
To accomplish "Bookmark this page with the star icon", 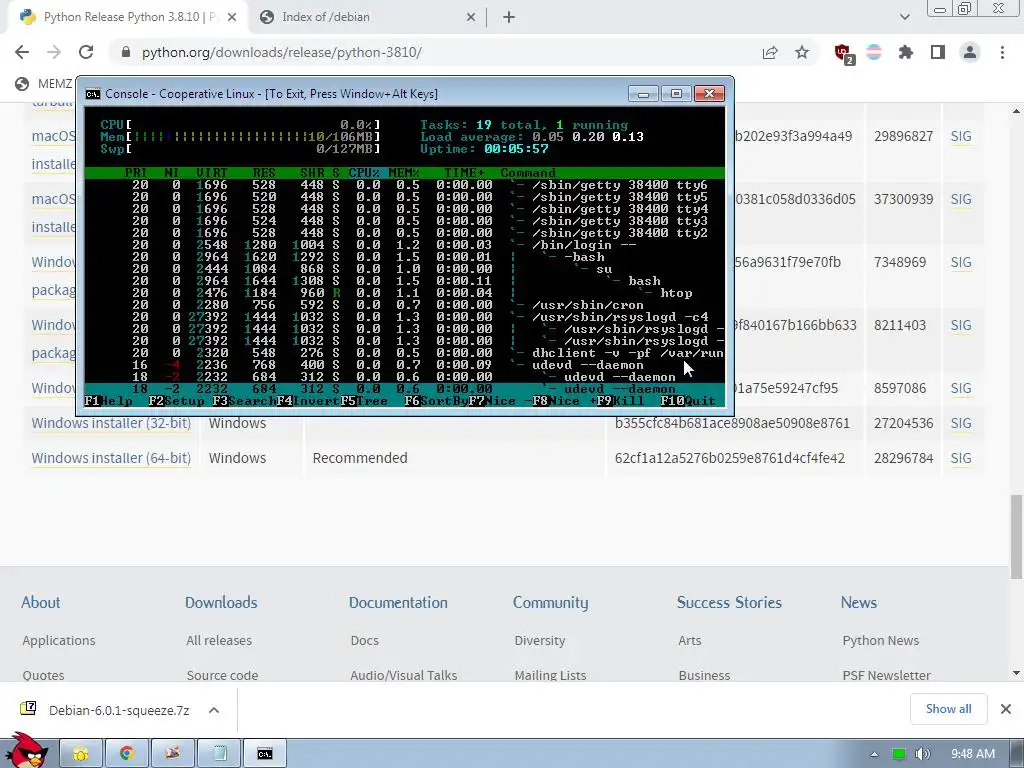I will pos(802,52).
